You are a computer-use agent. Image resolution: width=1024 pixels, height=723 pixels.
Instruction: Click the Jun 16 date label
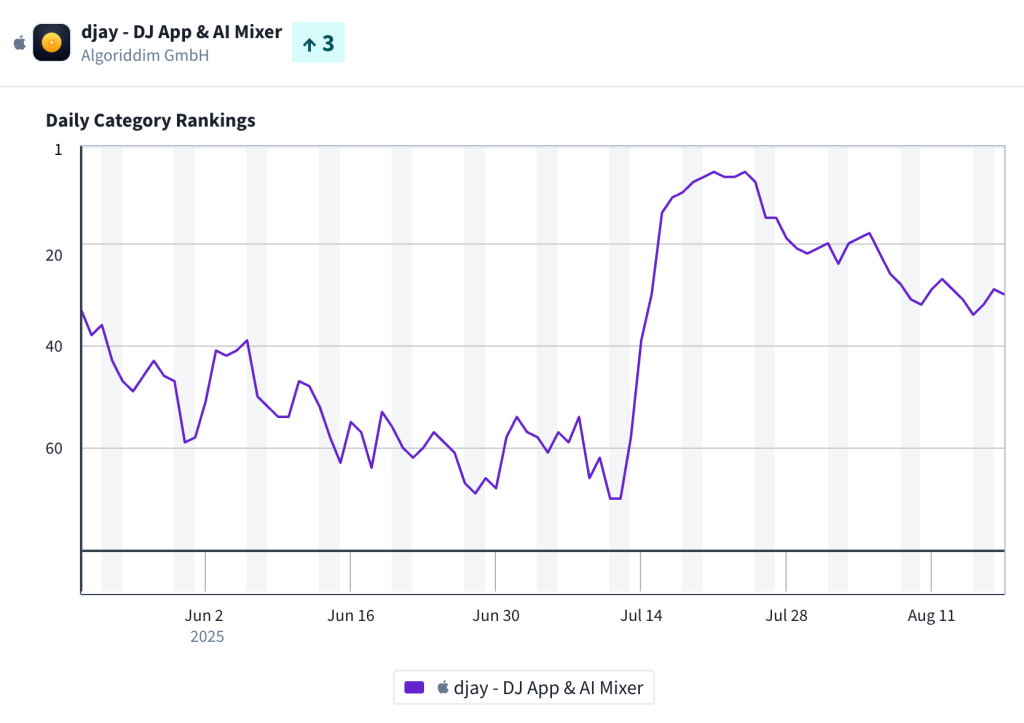tap(350, 615)
